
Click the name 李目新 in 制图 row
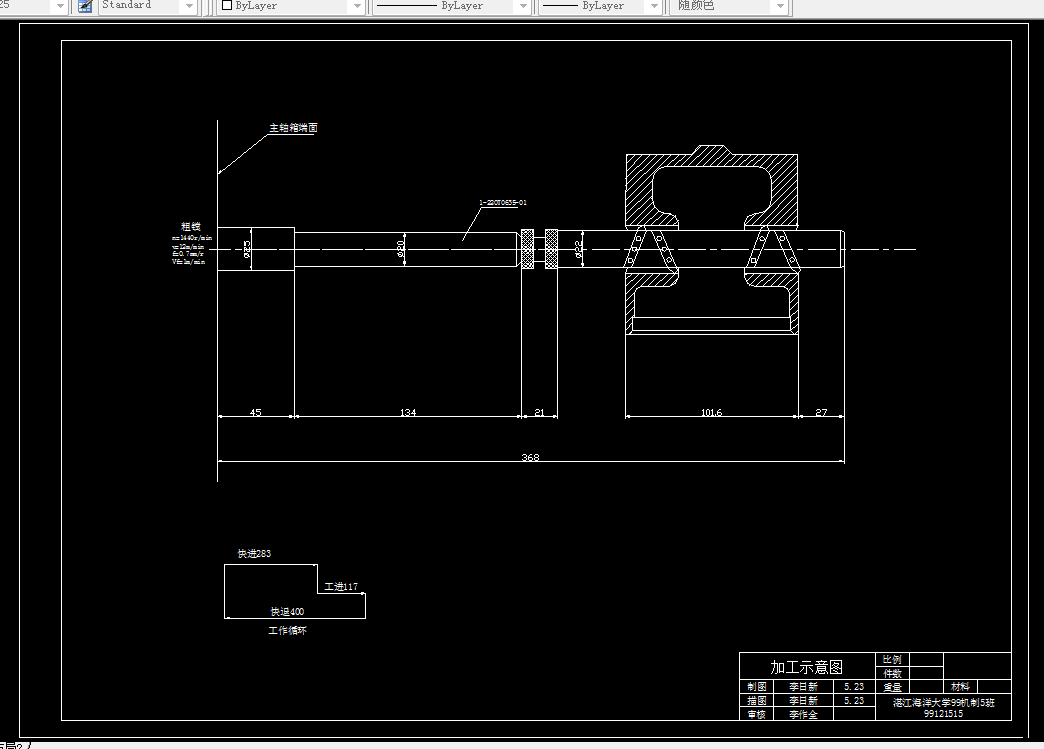coord(803,686)
